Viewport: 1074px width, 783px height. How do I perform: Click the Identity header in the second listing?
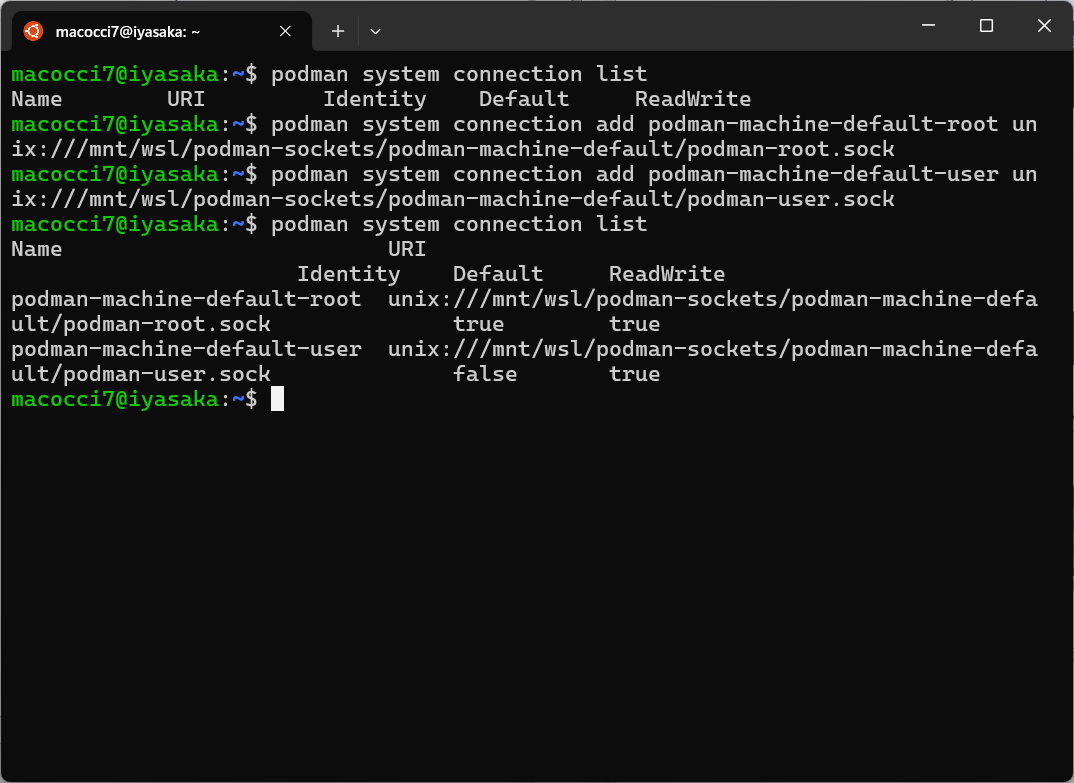coord(348,274)
